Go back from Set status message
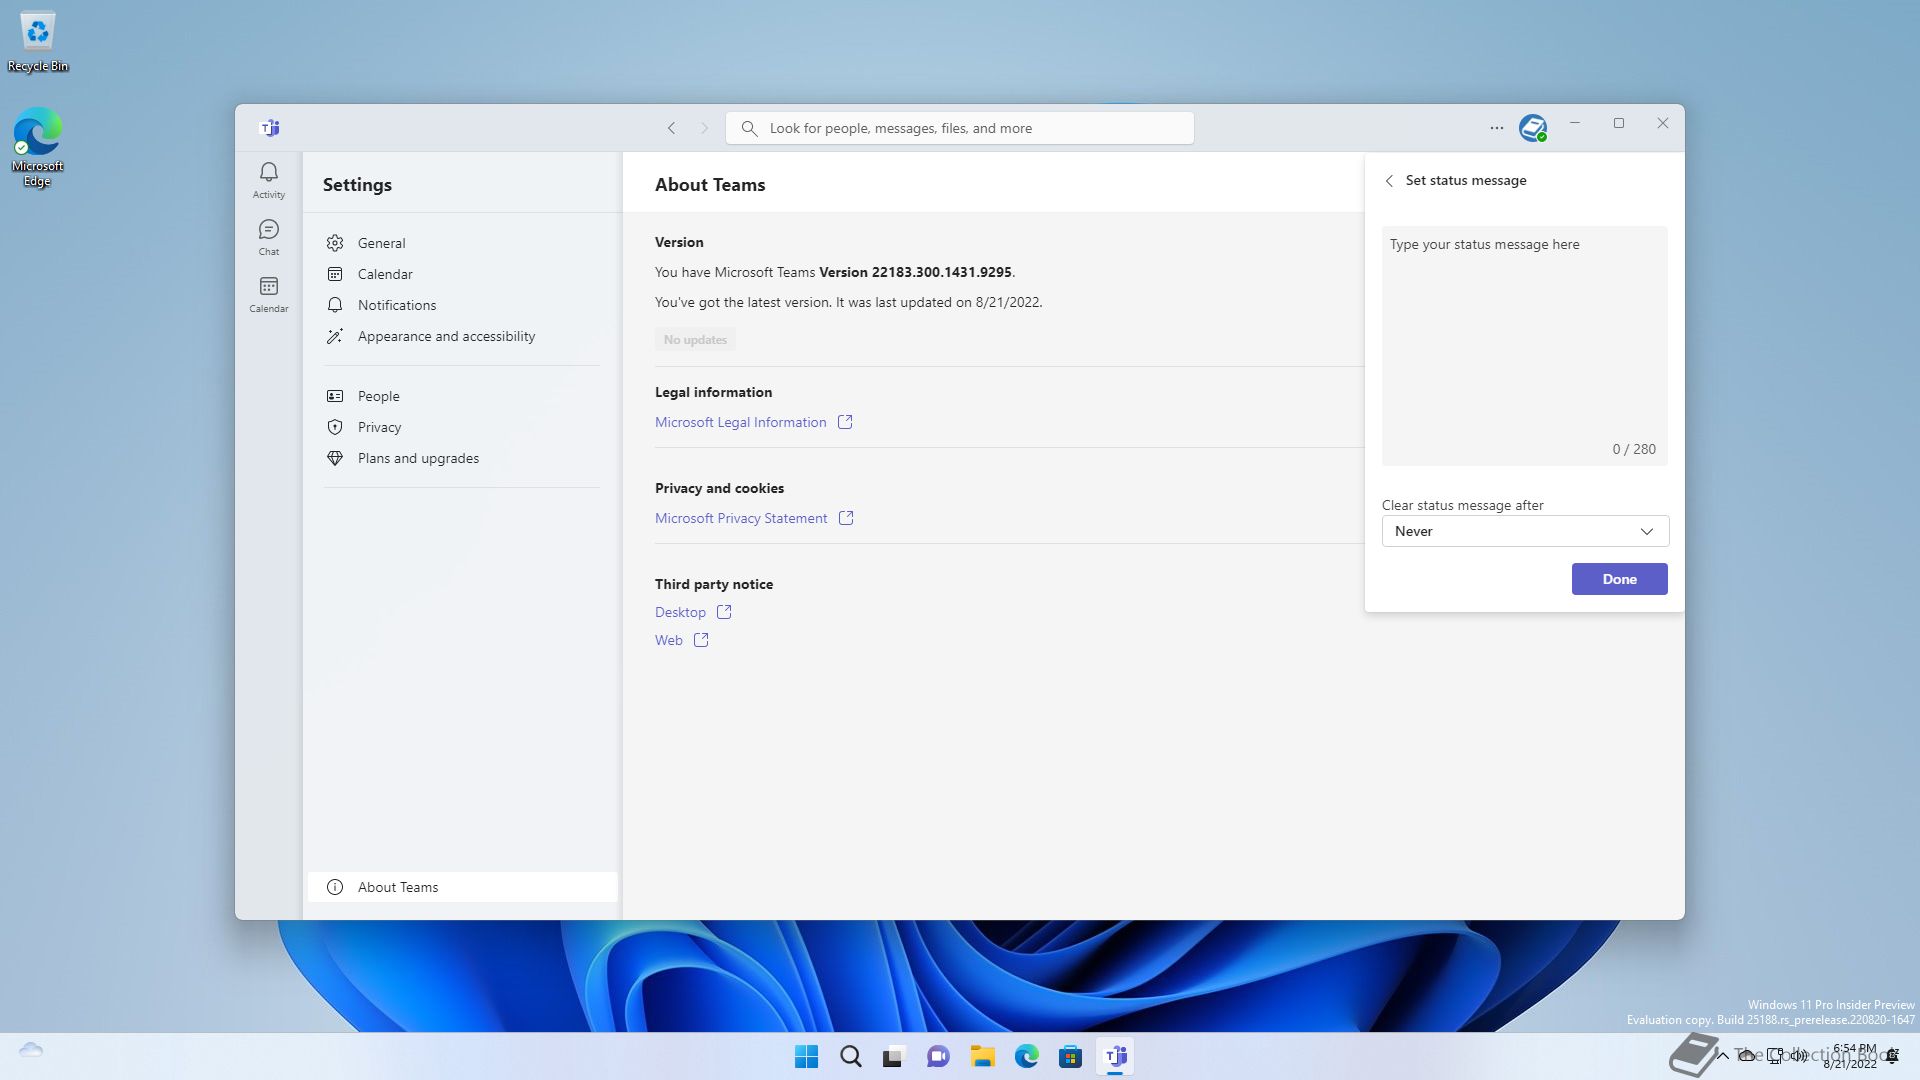This screenshot has width=1920, height=1080. coord(1389,181)
